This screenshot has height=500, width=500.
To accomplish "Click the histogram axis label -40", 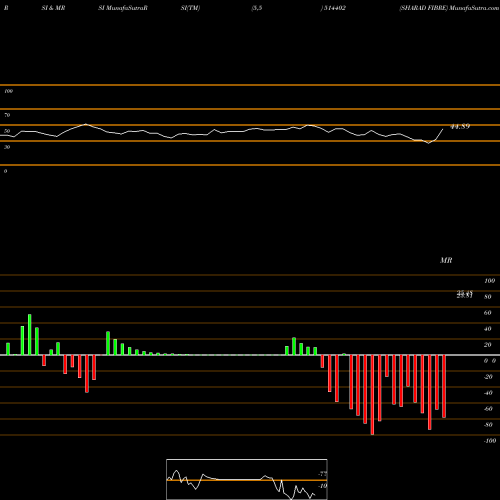I will click(x=488, y=393).
